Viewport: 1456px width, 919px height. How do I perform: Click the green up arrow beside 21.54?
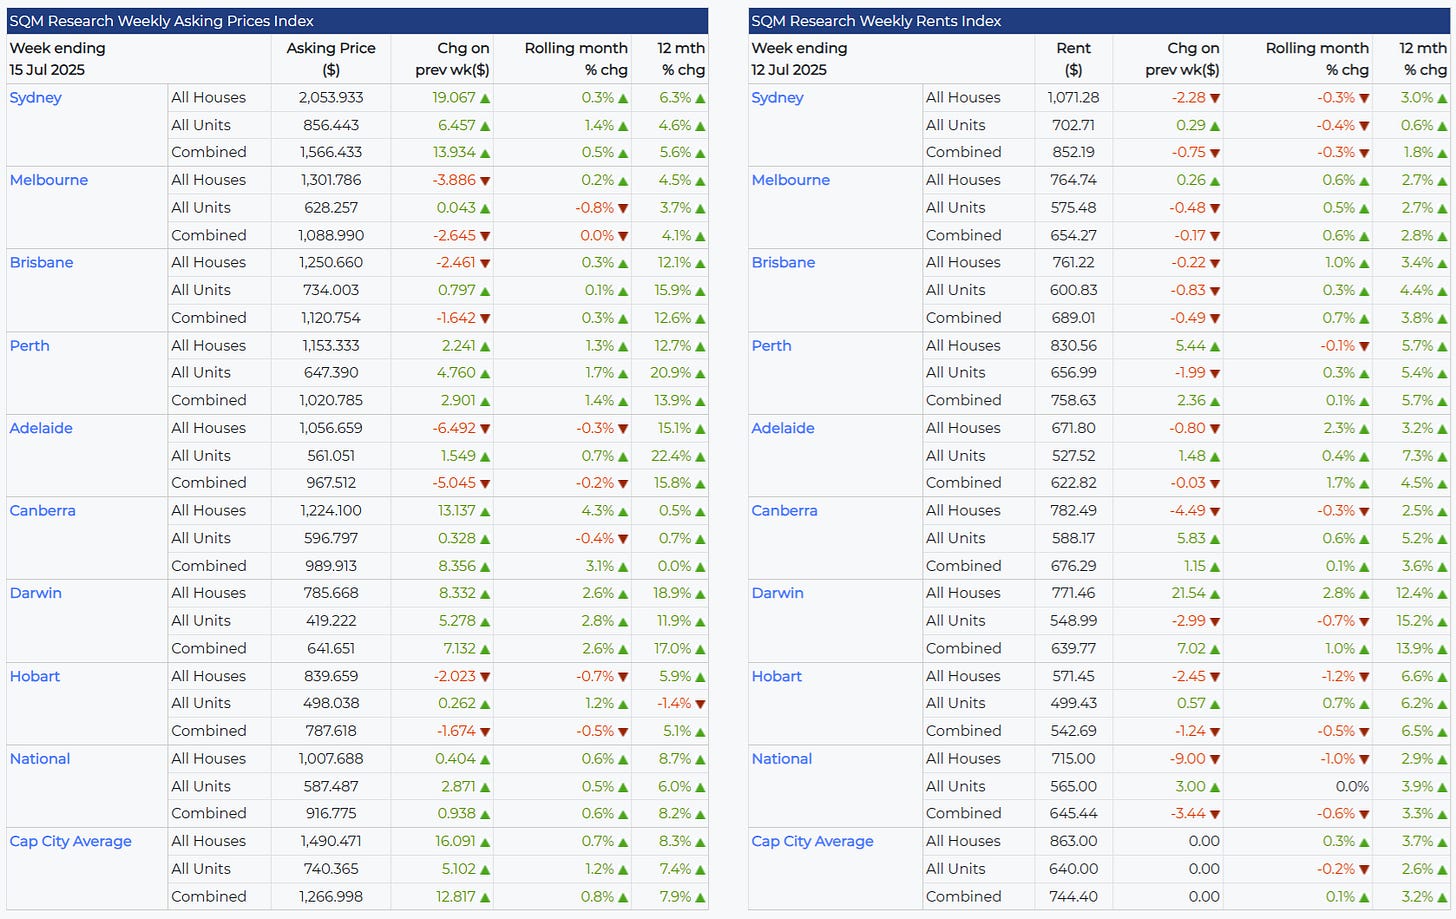(x=1215, y=594)
